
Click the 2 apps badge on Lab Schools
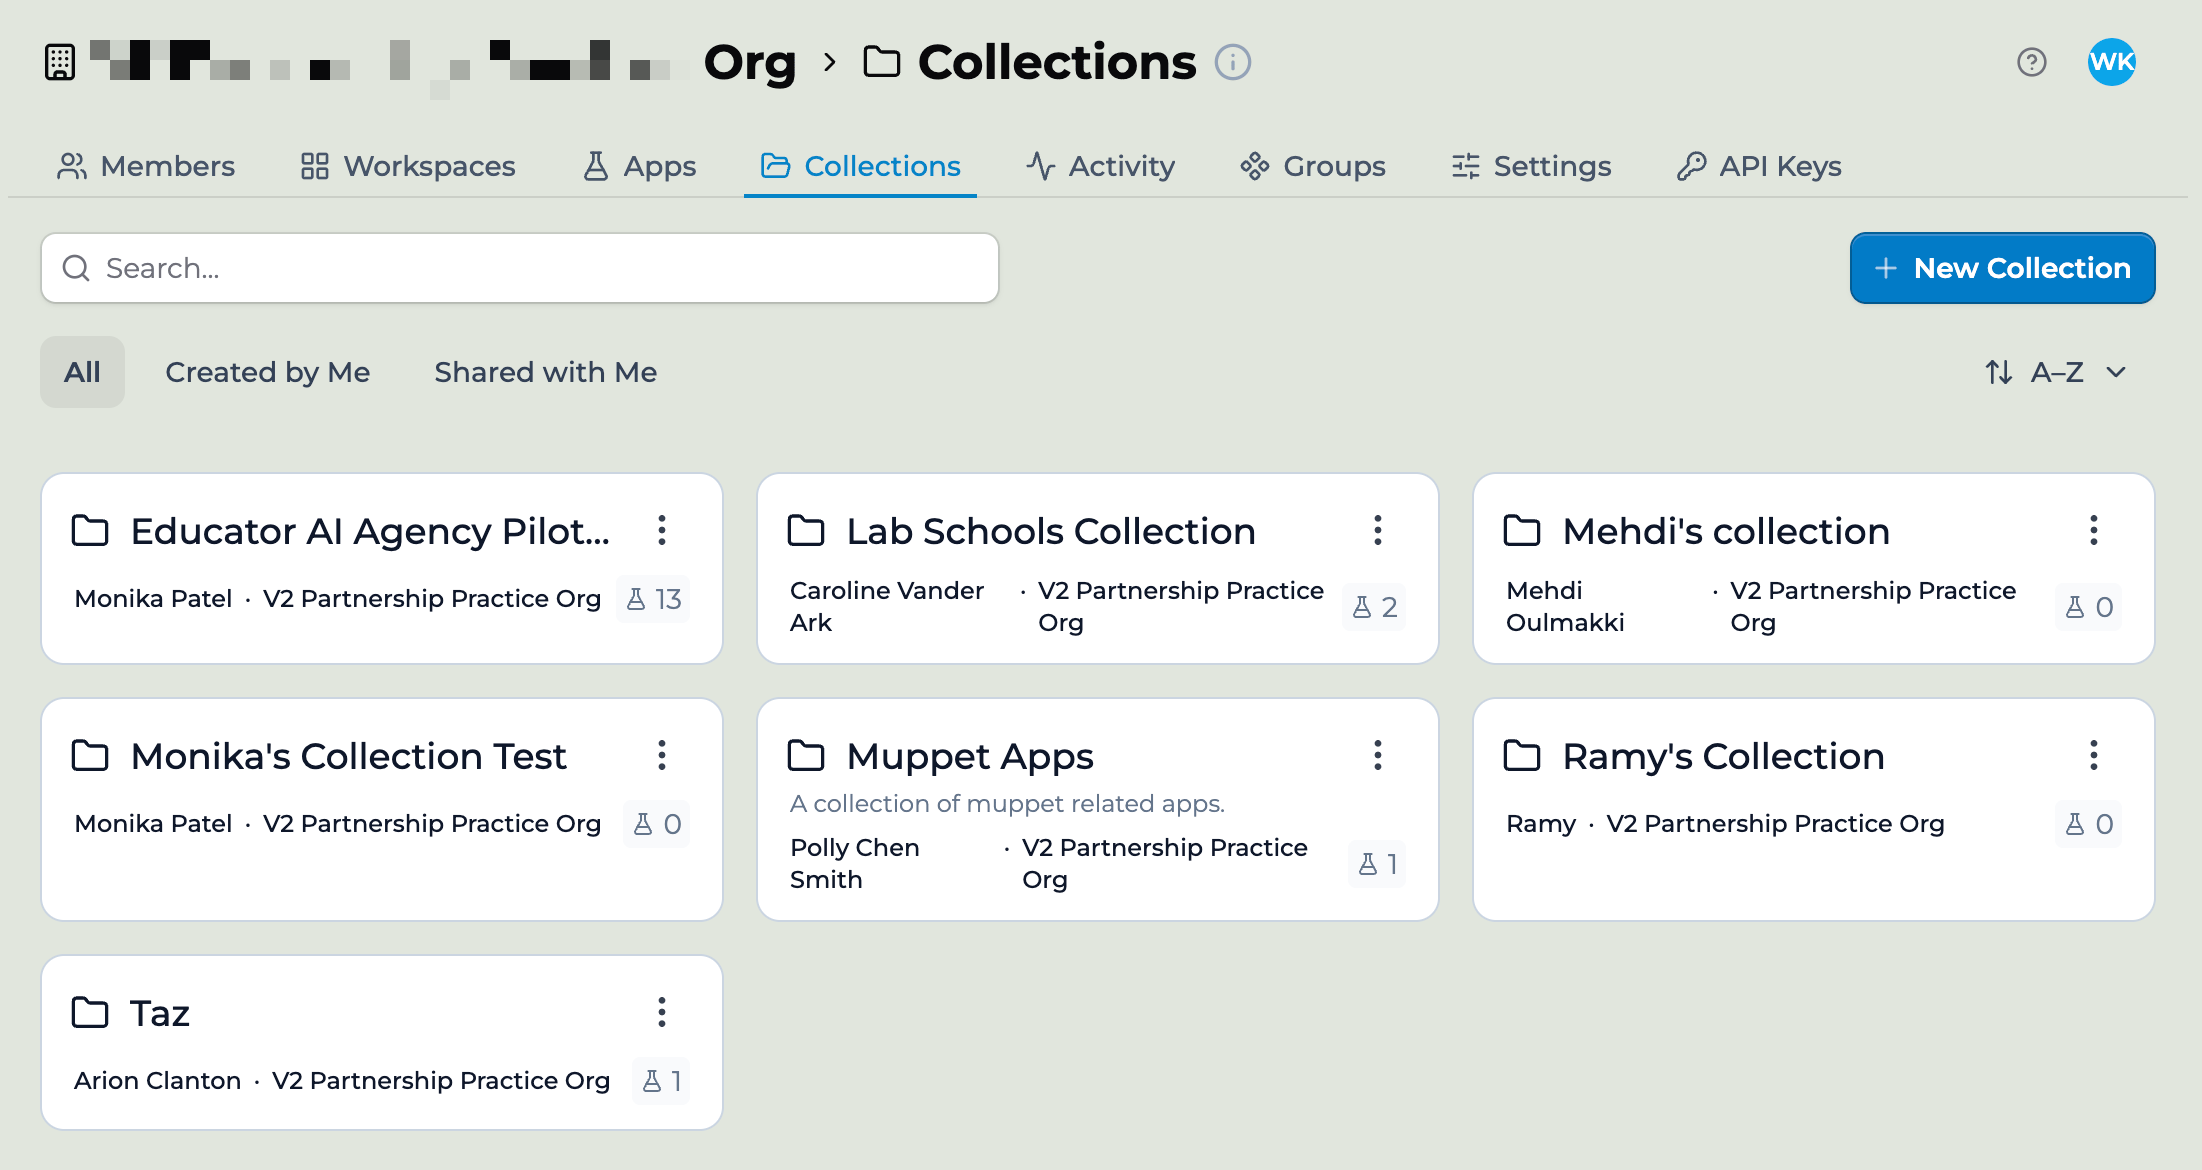coord(1374,607)
